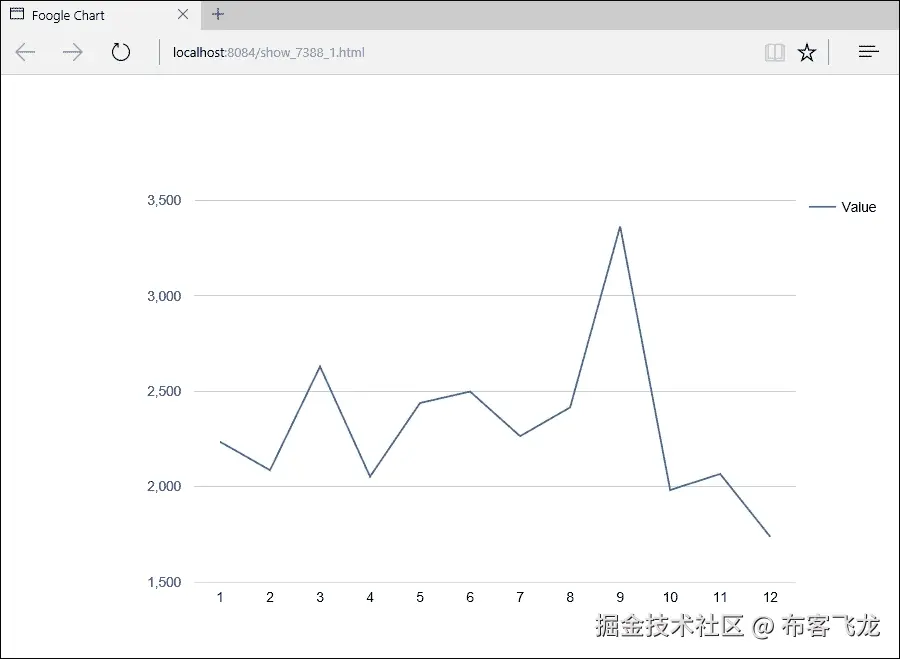Click x-axis label 7

(x=520, y=598)
